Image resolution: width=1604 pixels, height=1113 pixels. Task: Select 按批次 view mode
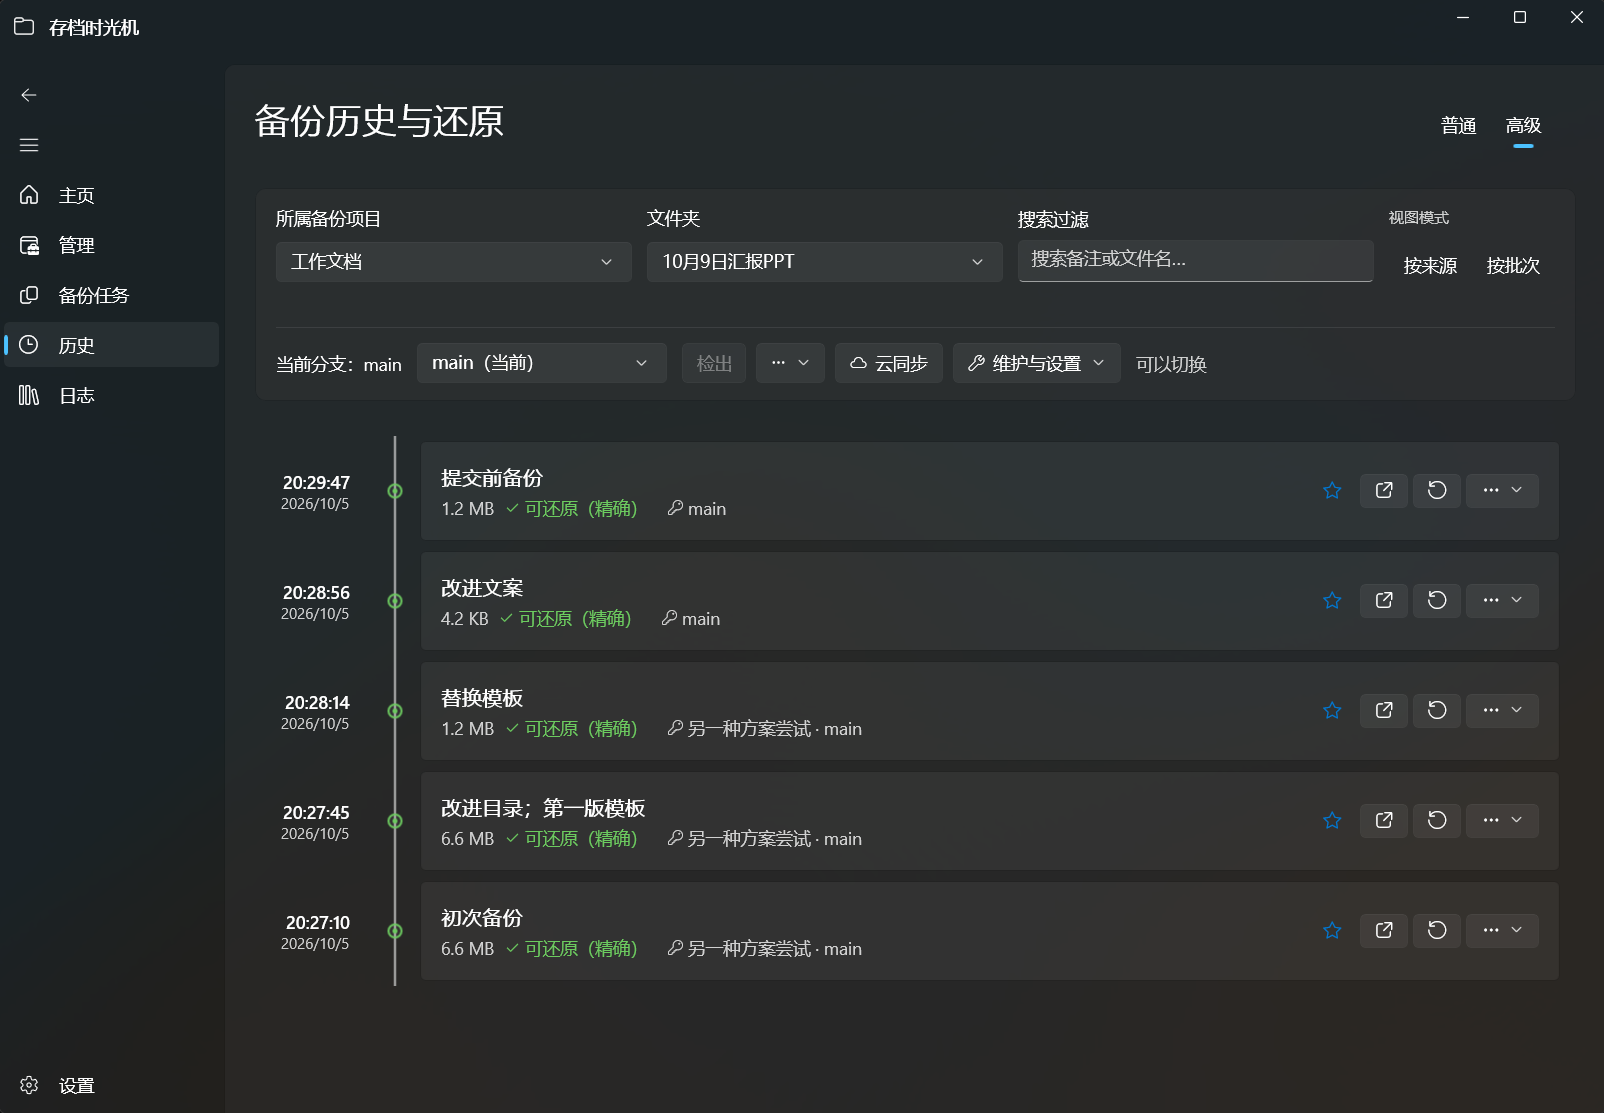(x=1513, y=266)
